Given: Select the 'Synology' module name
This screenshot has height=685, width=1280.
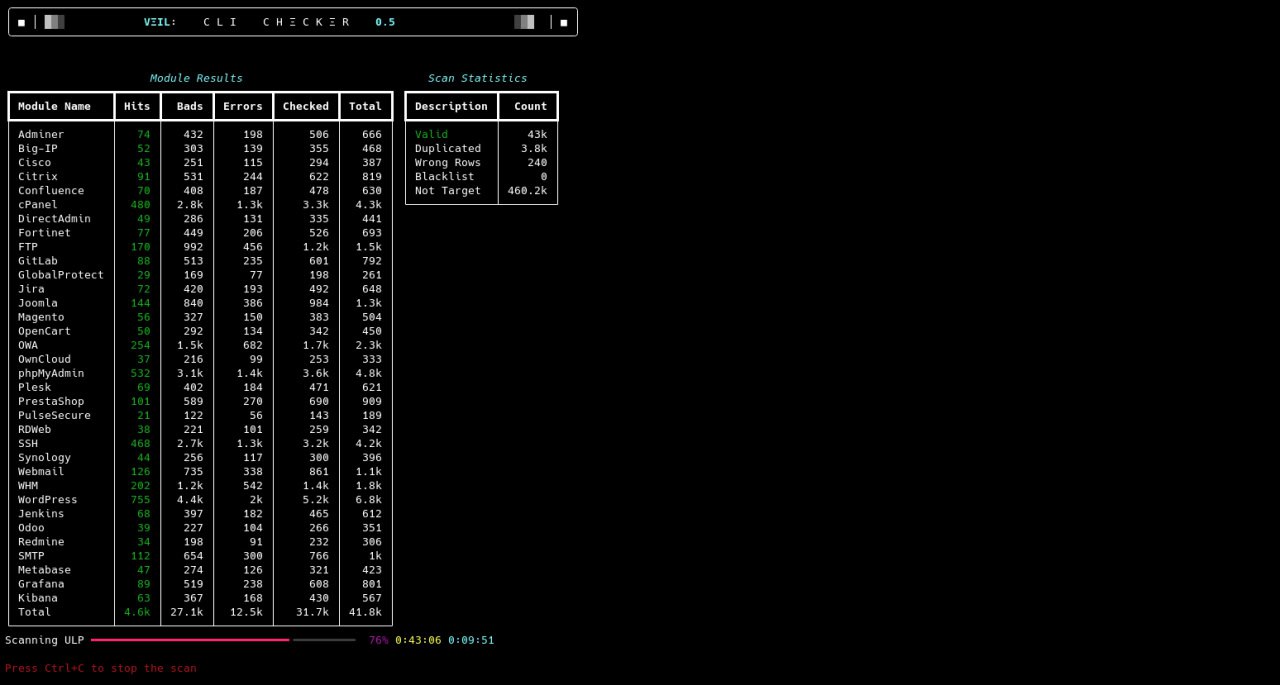Looking at the screenshot, I should (x=44, y=456).
